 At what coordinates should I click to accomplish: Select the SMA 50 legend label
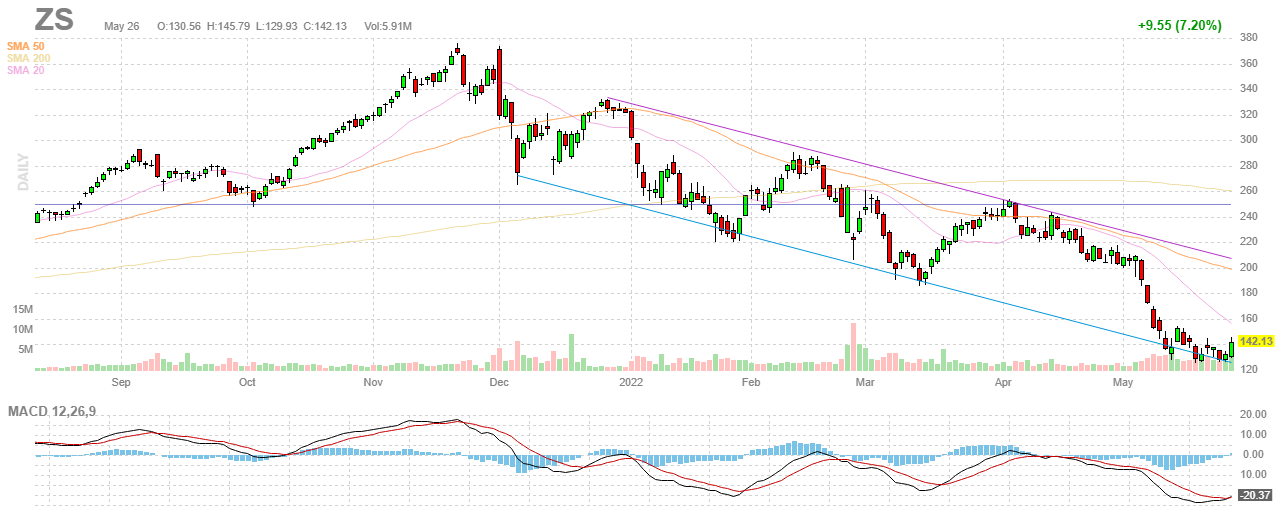point(25,46)
